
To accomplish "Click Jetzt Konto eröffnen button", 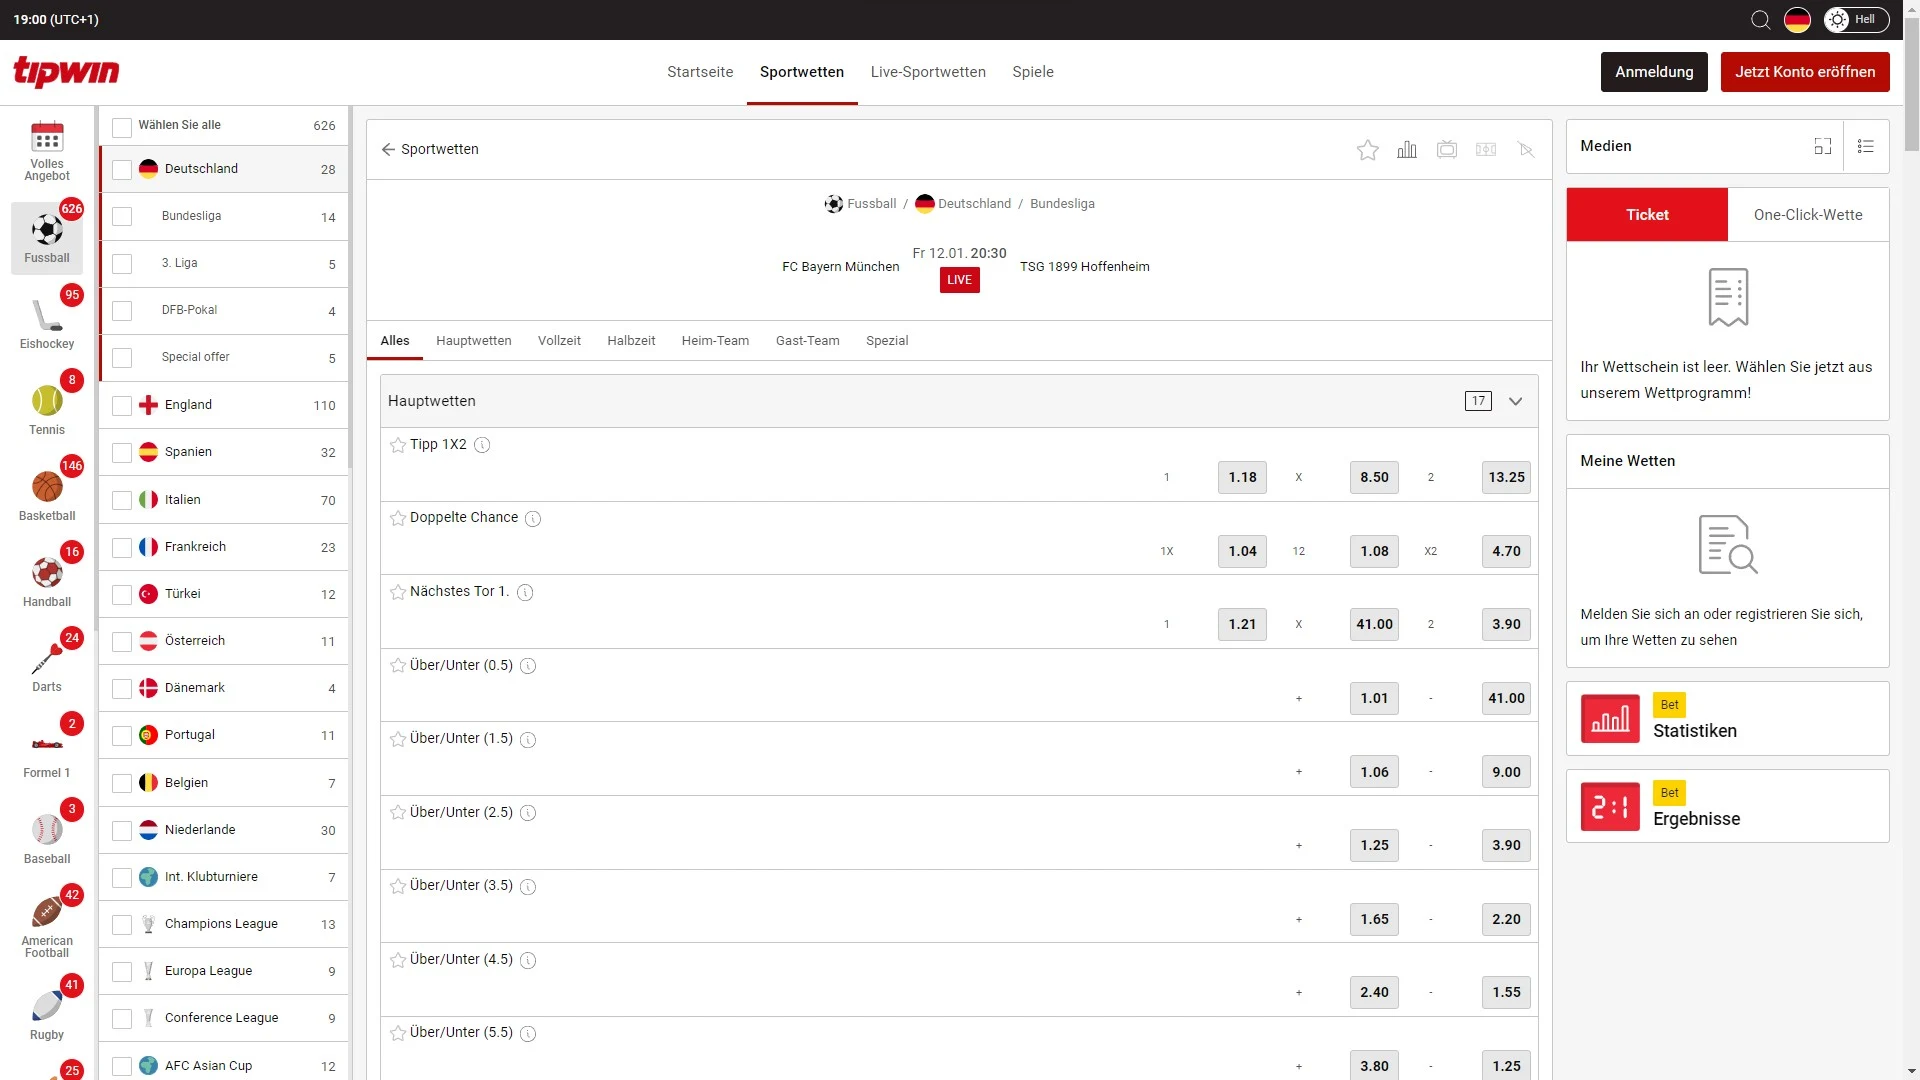I will 1805,72.
